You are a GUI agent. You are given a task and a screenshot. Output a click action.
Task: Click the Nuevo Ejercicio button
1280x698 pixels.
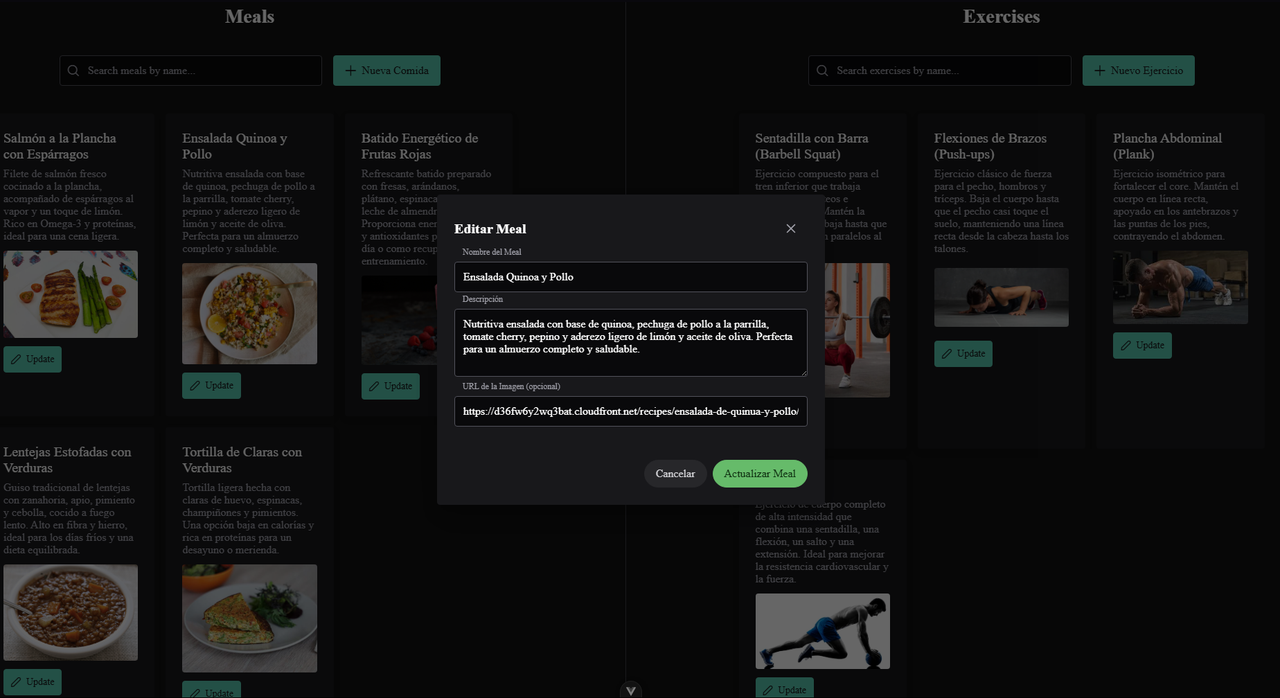click(1139, 71)
